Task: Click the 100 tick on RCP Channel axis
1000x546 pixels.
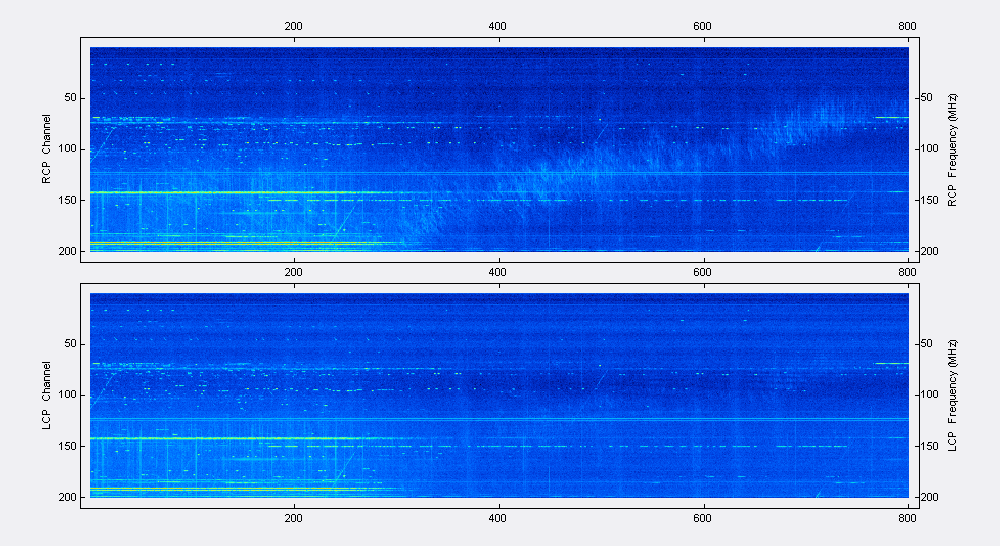Action: [x=68, y=149]
